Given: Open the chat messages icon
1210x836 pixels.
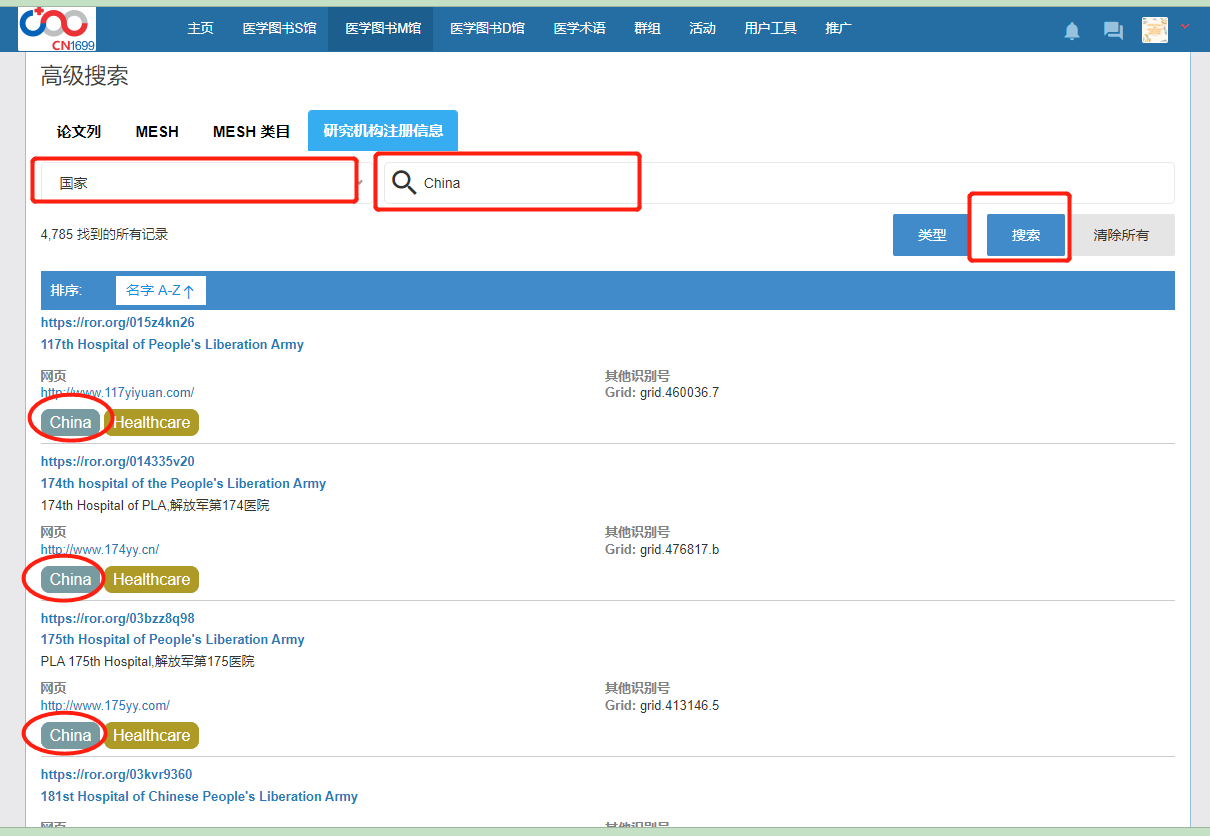Looking at the screenshot, I should 1113,31.
